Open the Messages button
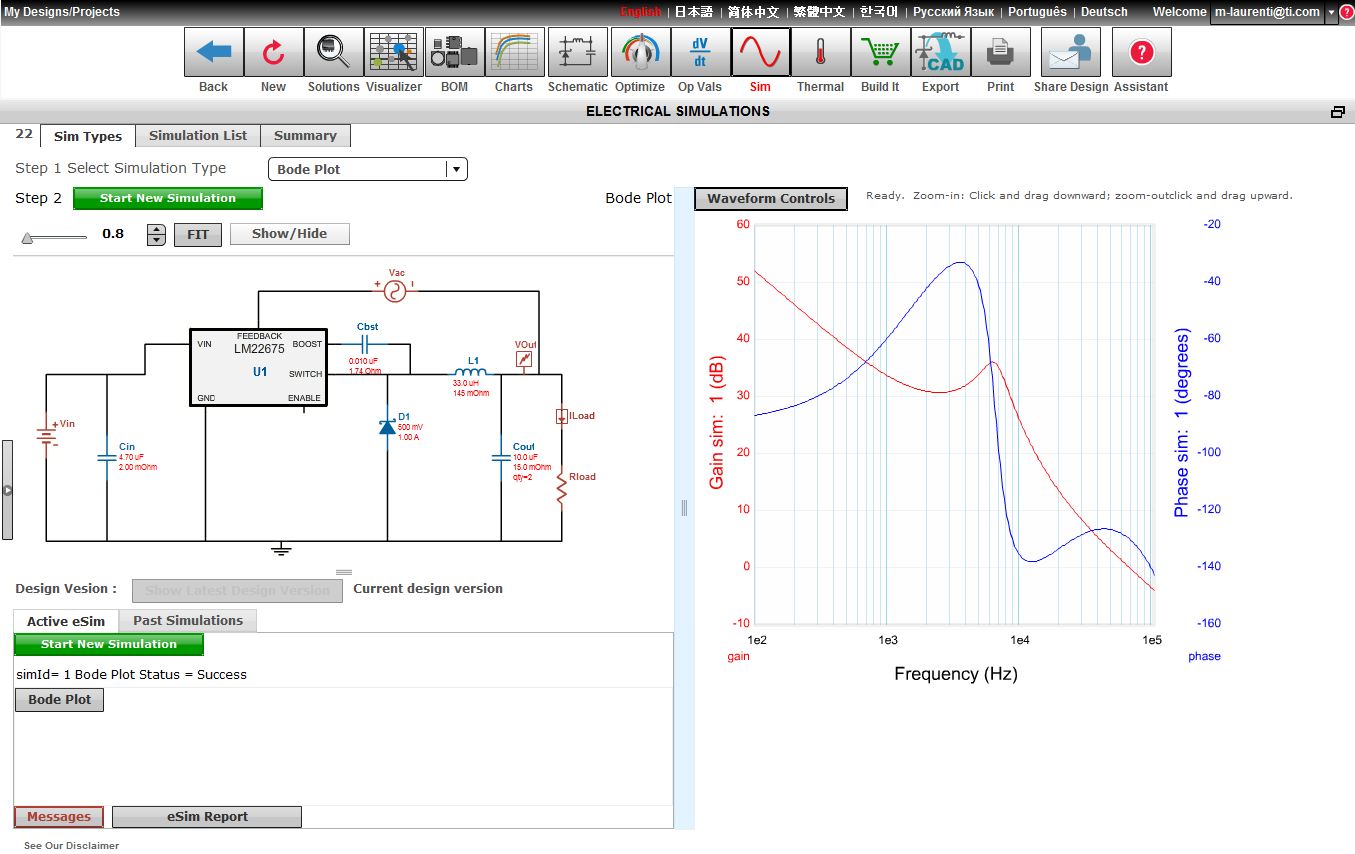The height and width of the screenshot is (854, 1355). 59,817
